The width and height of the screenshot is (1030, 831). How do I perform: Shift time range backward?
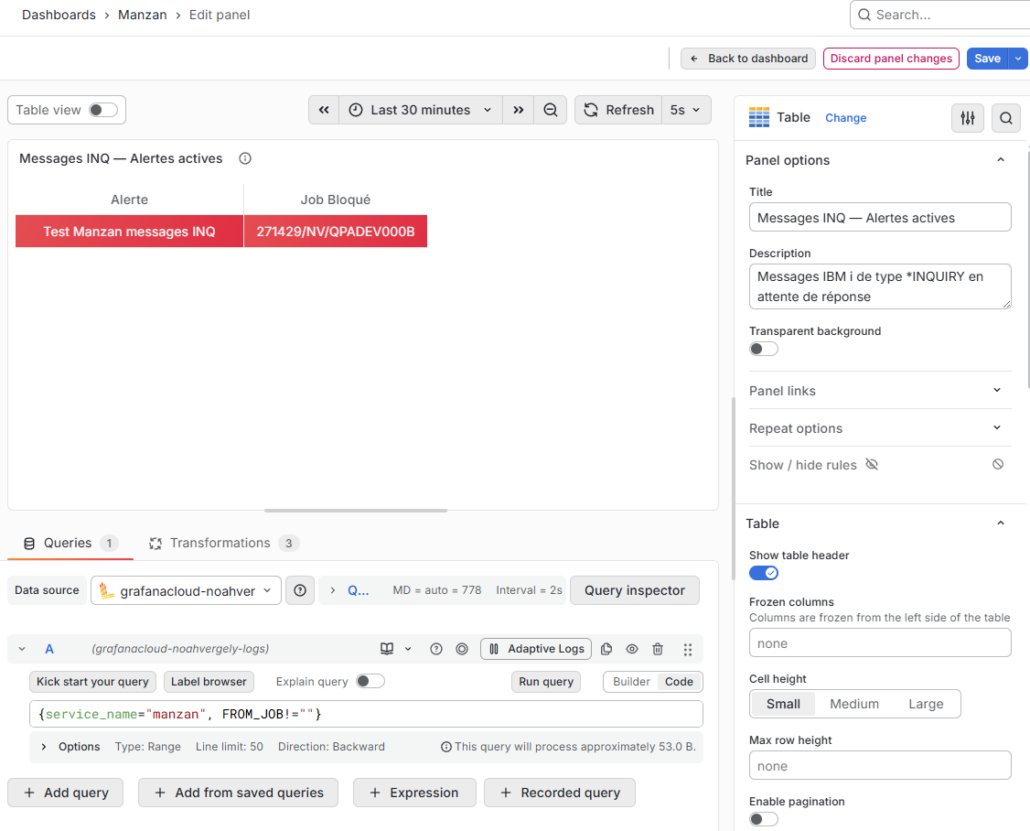click(323, 110)
